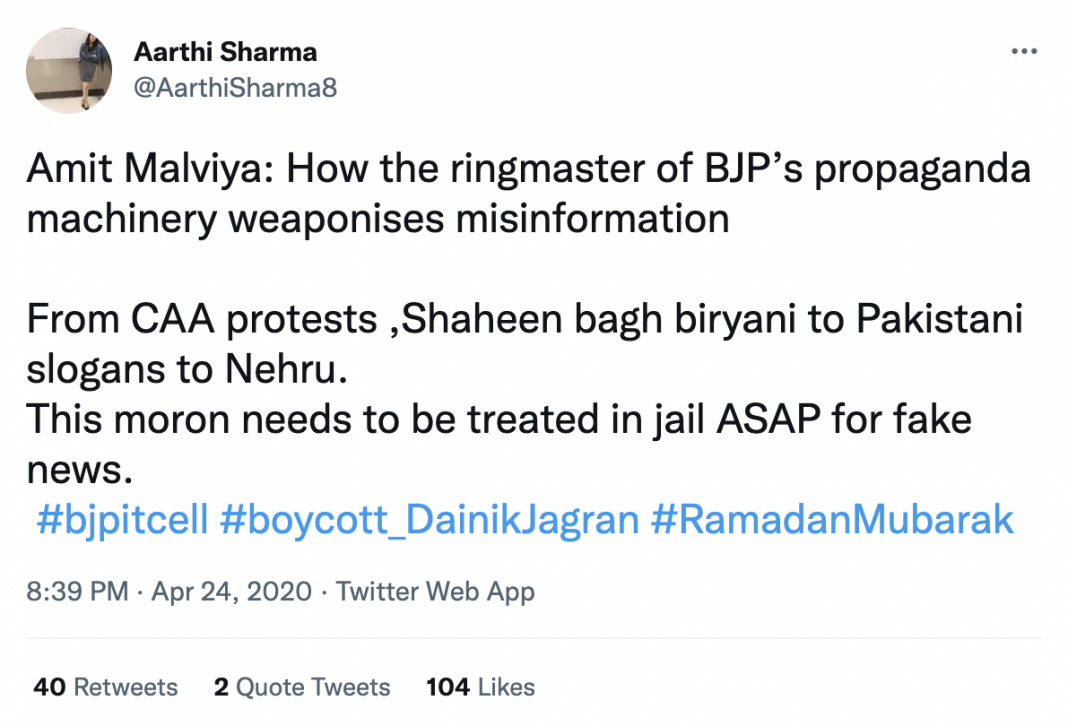Open the more options ellipsis menu
Screen dimensions: 1068x726
(1023, 52)
